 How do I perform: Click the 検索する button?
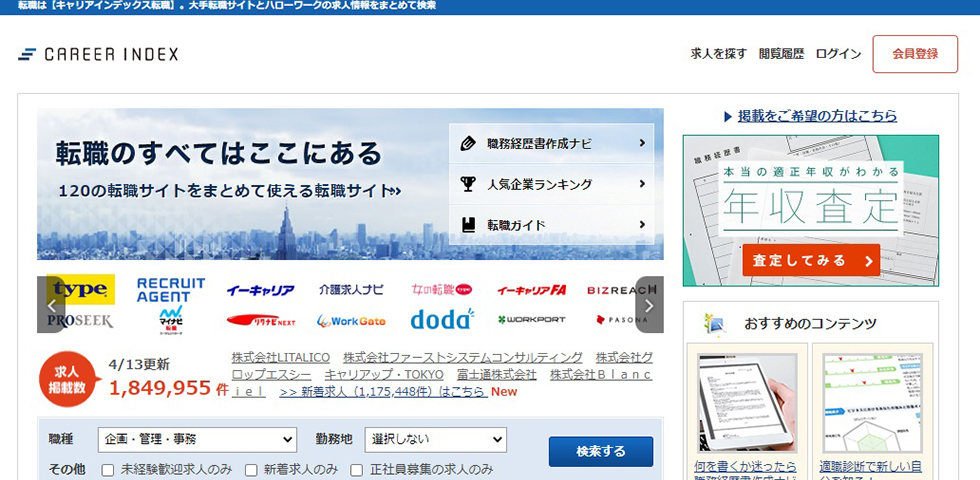pyautogui.click(x=601, y=451)
